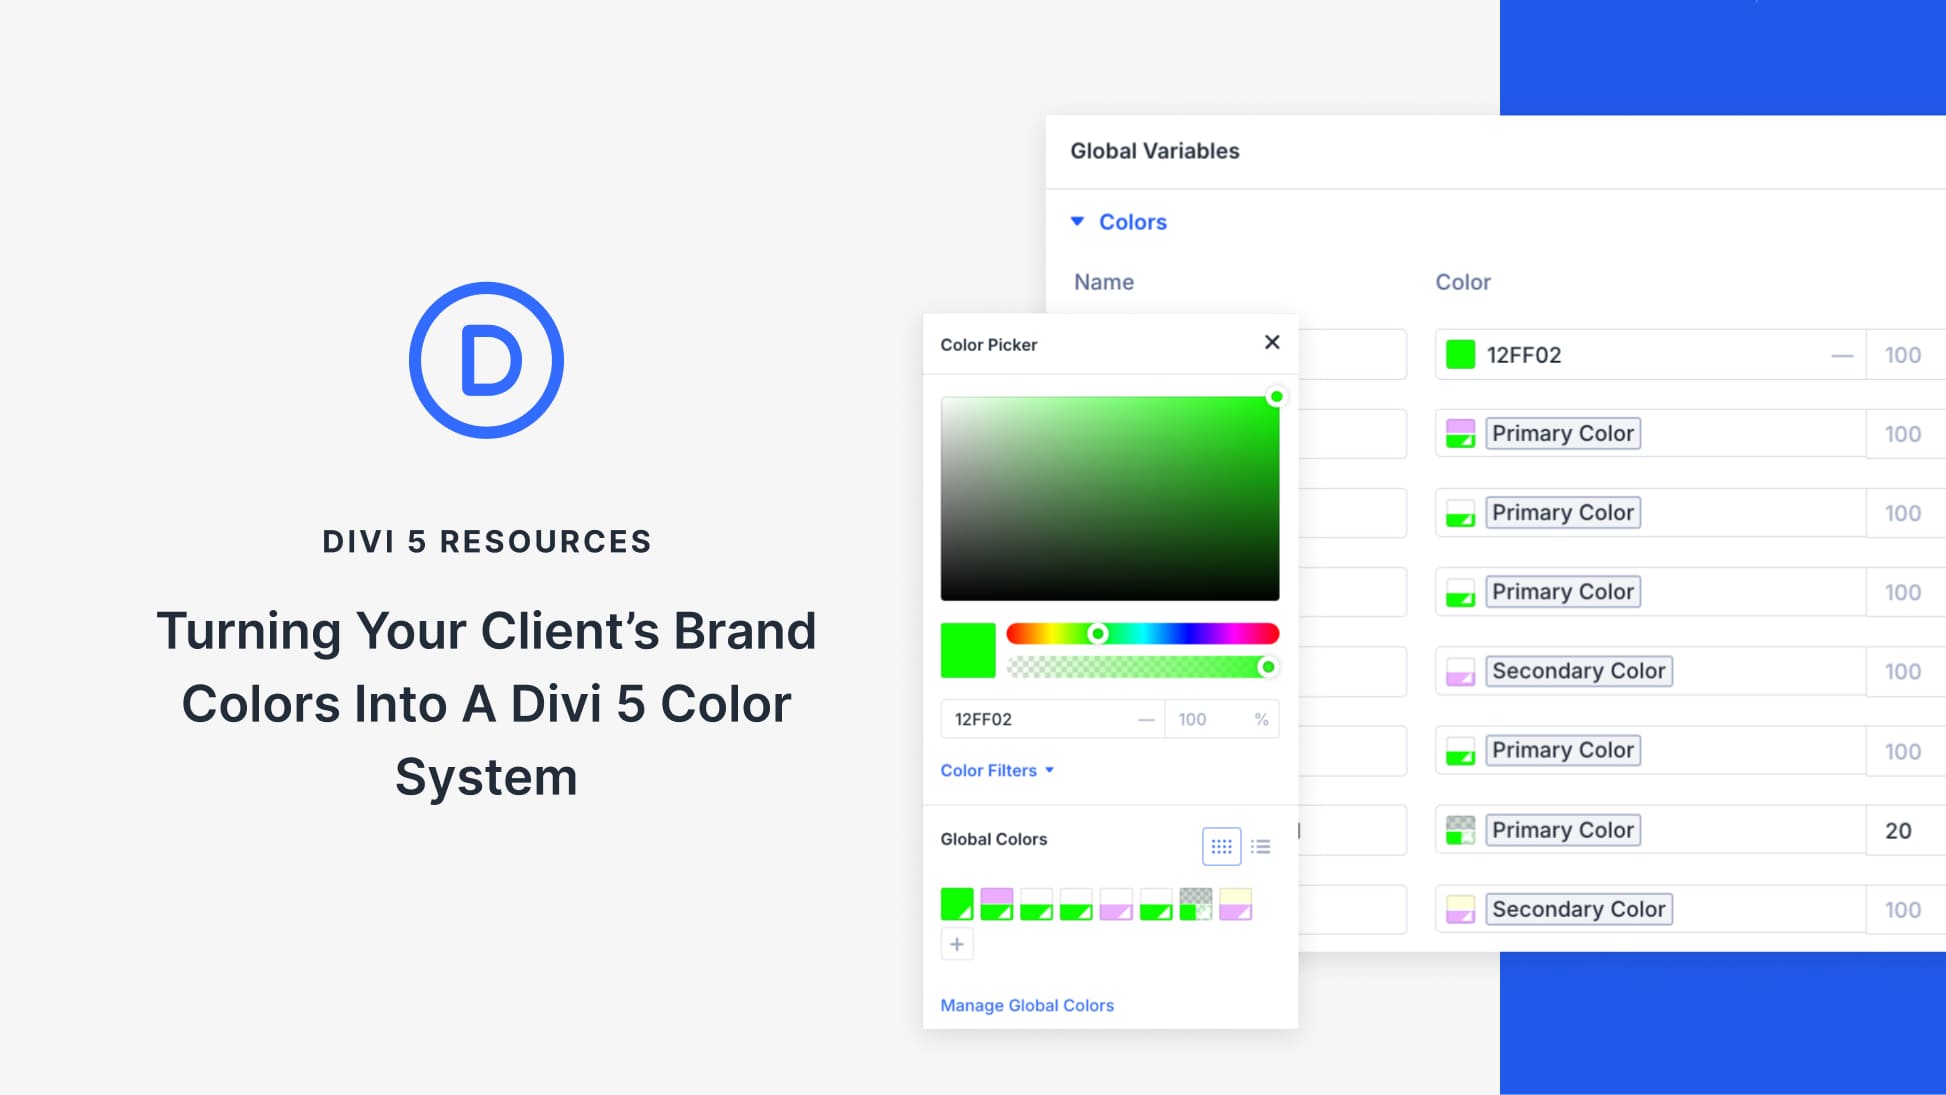Select the checkered transparent global color swatch
Screen dimensions: 1946x1095
(x=1197, y=903)
